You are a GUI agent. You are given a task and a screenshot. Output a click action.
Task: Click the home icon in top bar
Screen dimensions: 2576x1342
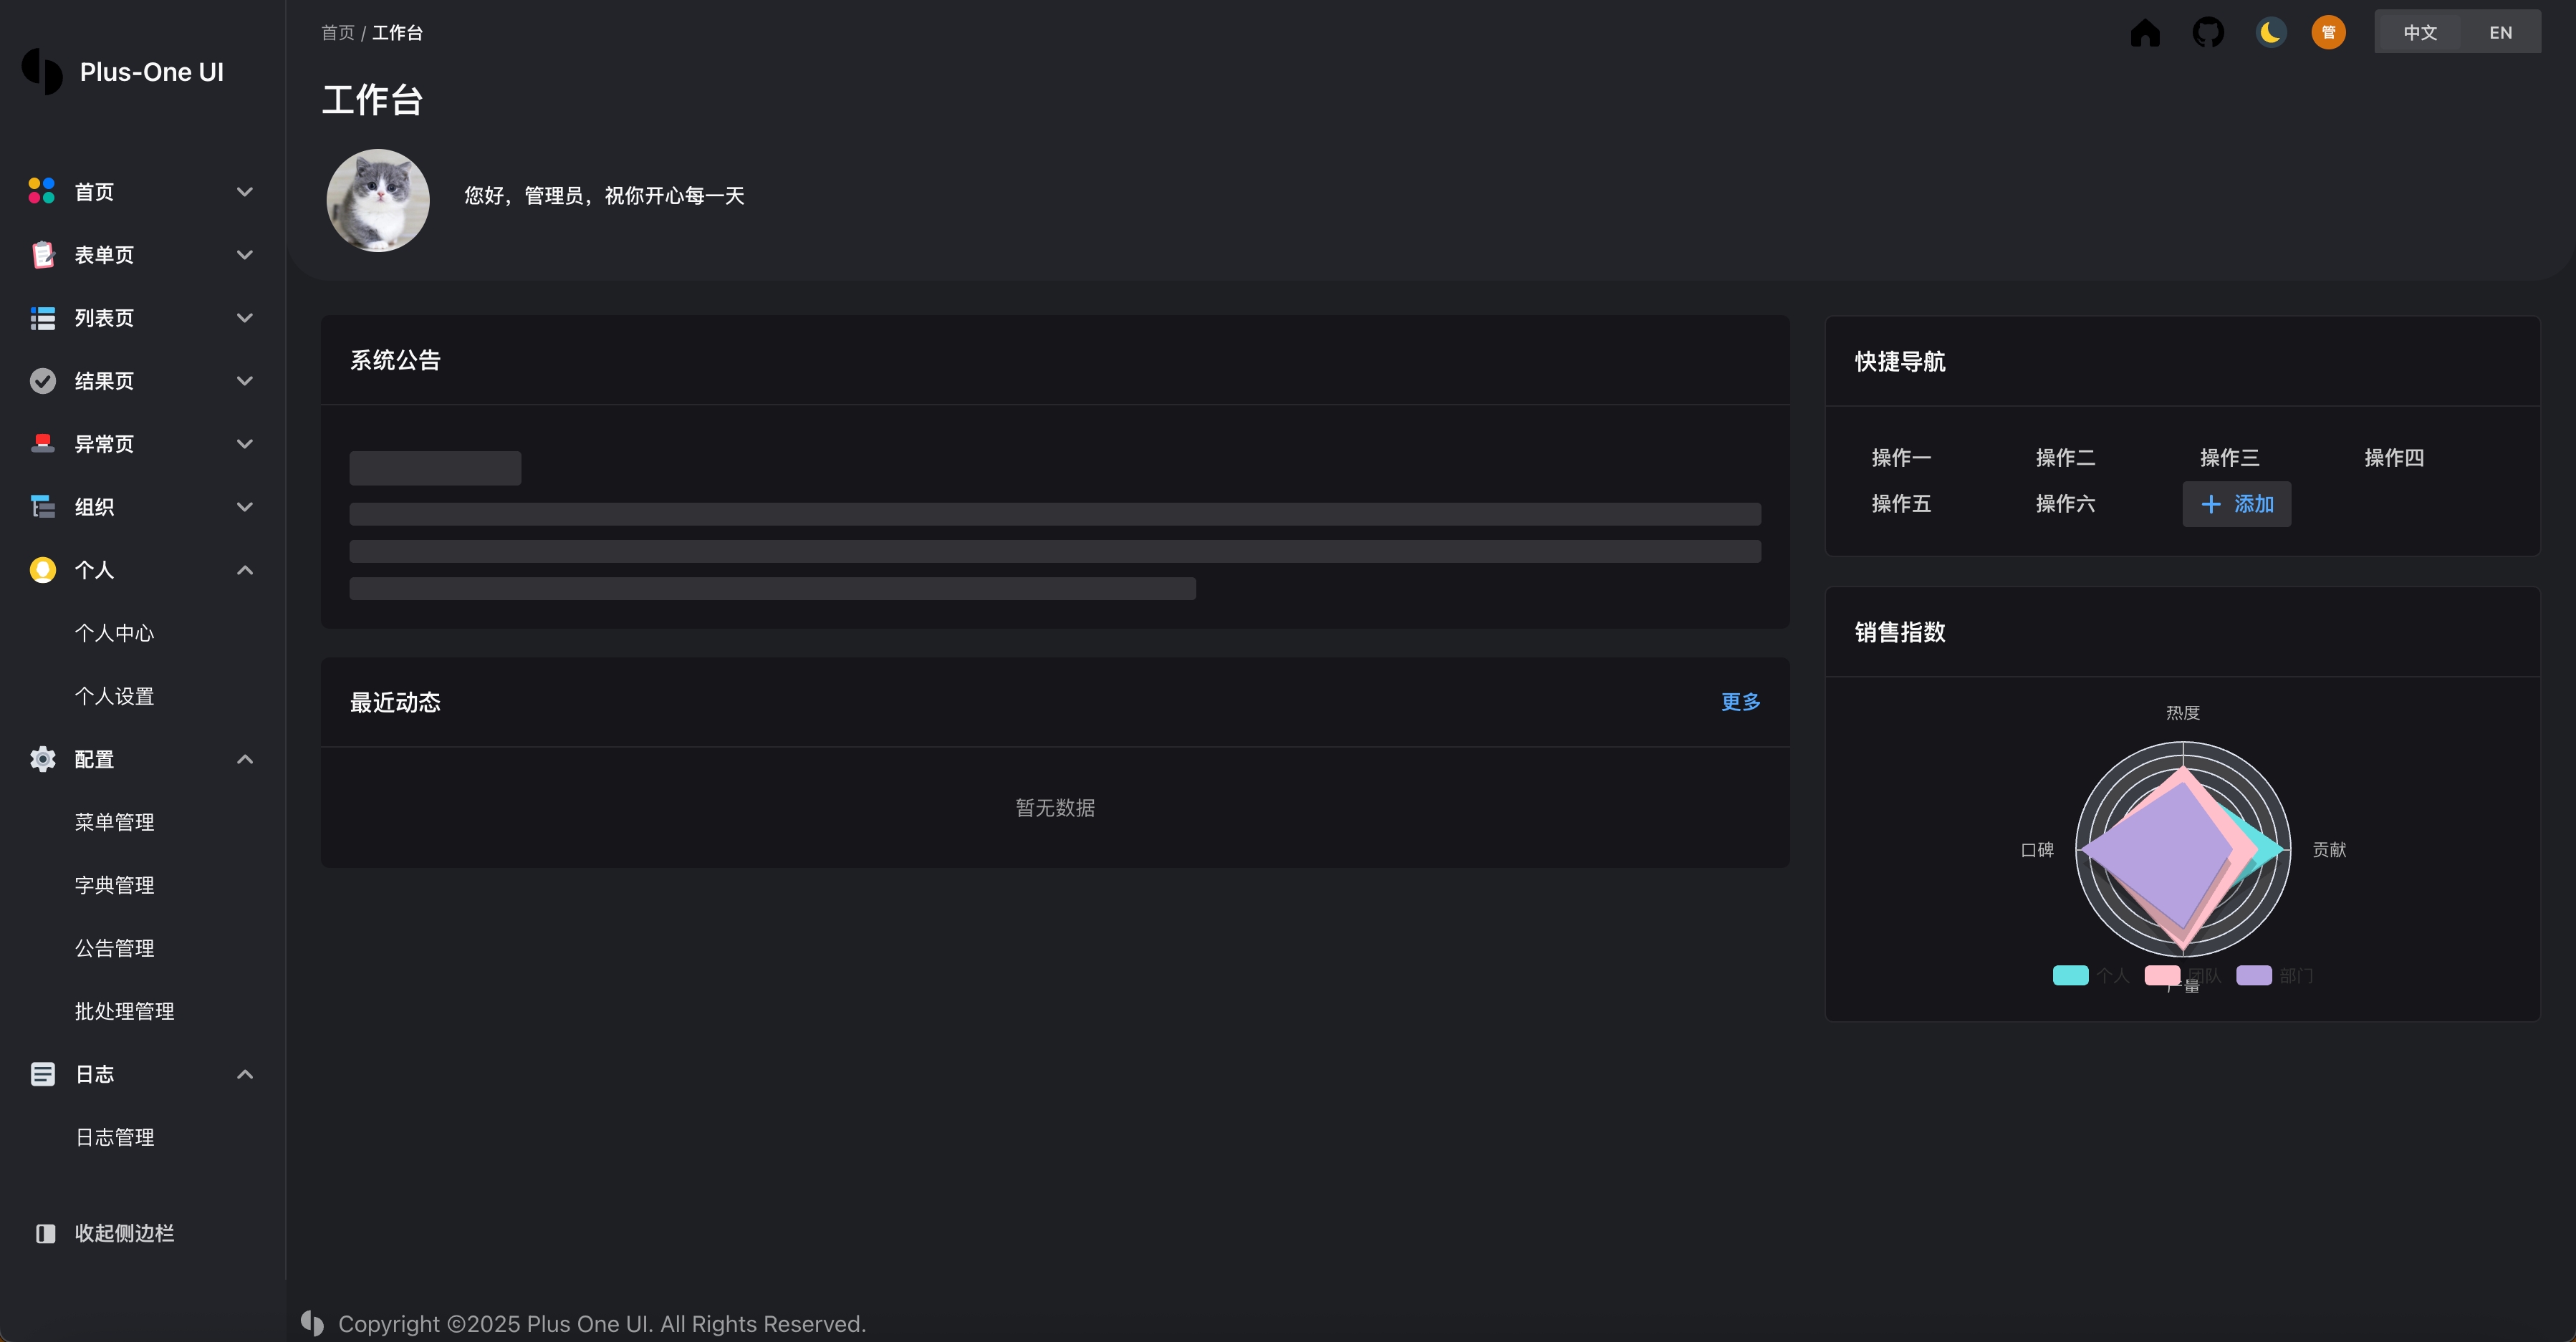(x=2145, y=33)
